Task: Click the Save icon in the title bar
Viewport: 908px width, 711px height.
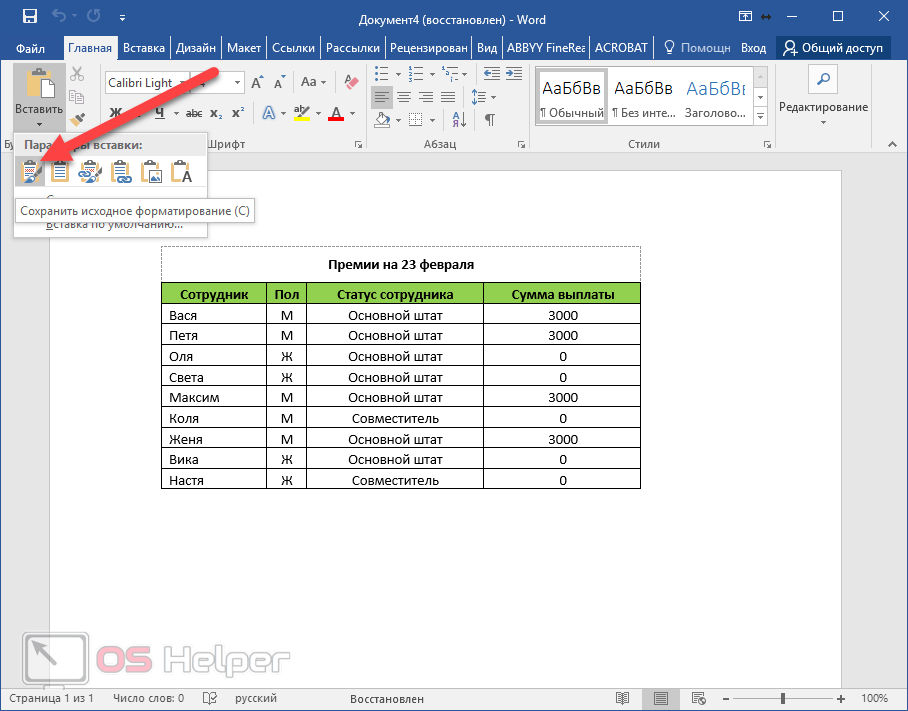Action: 29,17
